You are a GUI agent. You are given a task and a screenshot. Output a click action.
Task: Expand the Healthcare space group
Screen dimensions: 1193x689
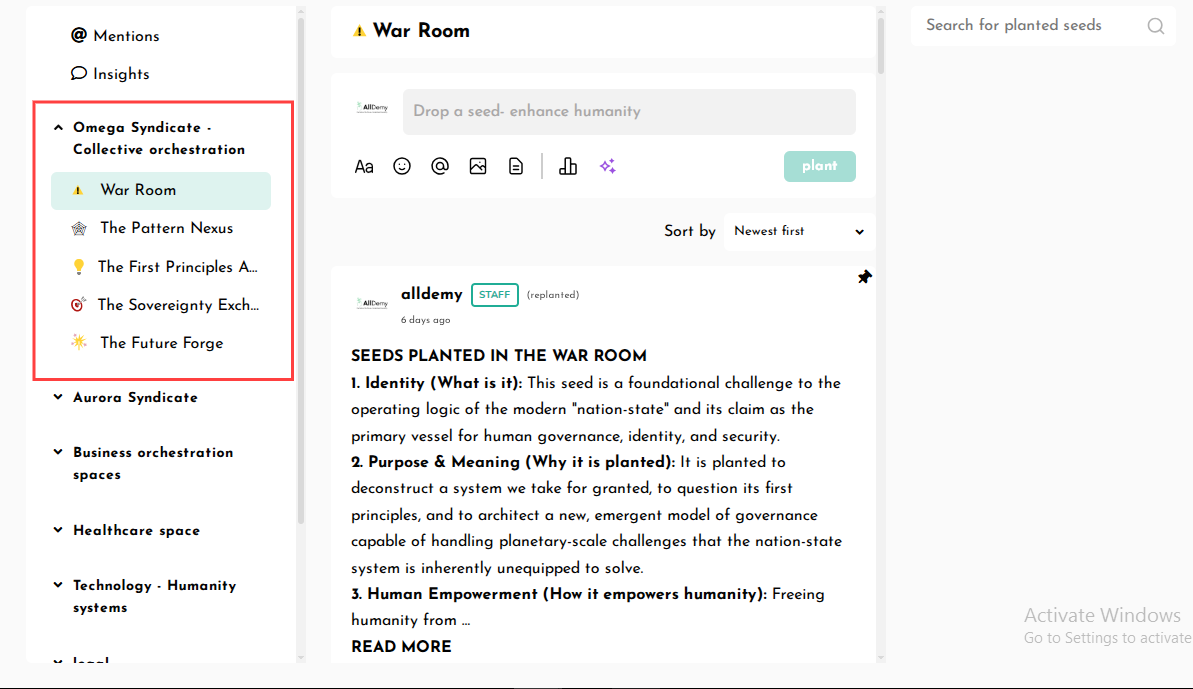[58, 530]
